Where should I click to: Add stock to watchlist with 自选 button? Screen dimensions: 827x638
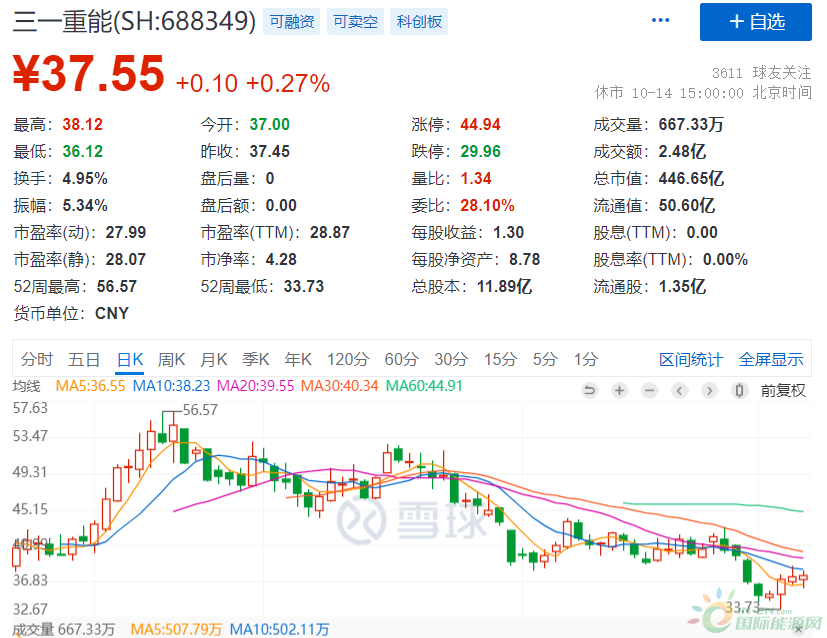[756, 22]
